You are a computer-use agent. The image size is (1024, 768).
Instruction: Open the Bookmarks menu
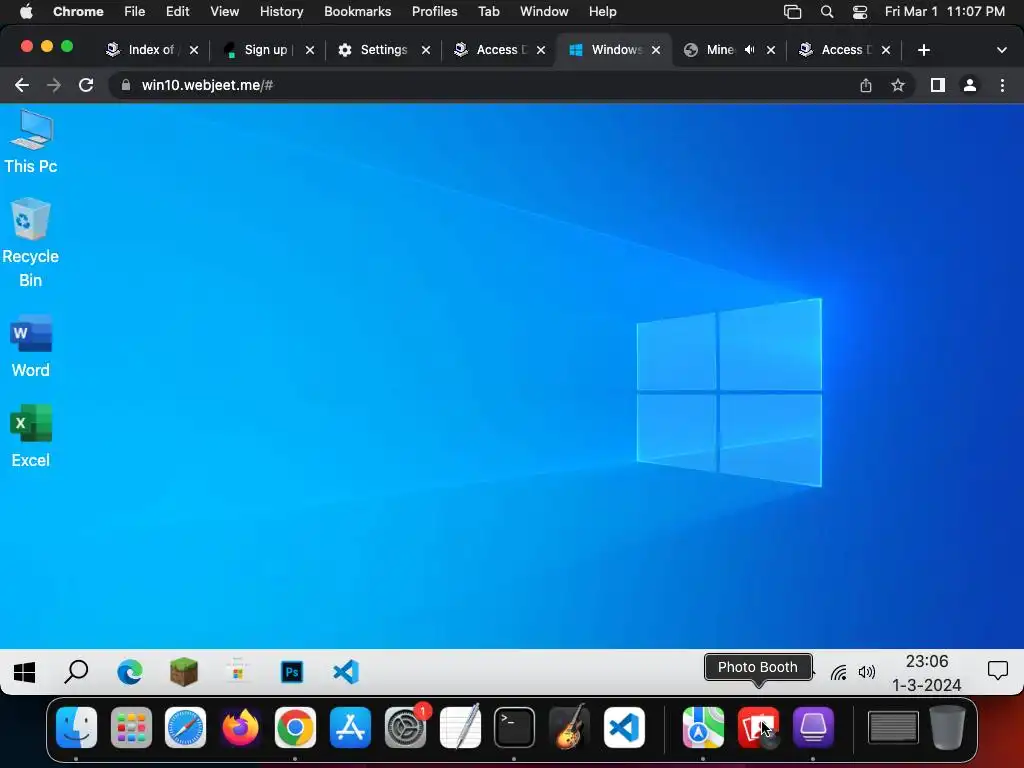[357, 11]
